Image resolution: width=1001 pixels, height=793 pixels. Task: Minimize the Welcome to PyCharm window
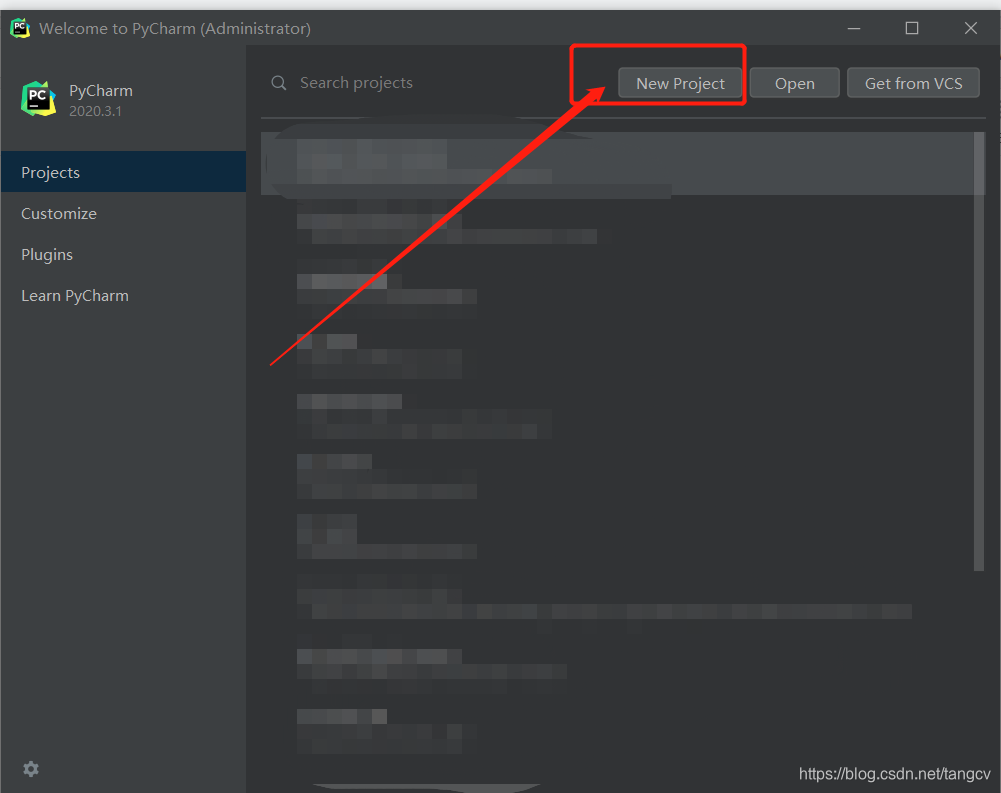854,29
